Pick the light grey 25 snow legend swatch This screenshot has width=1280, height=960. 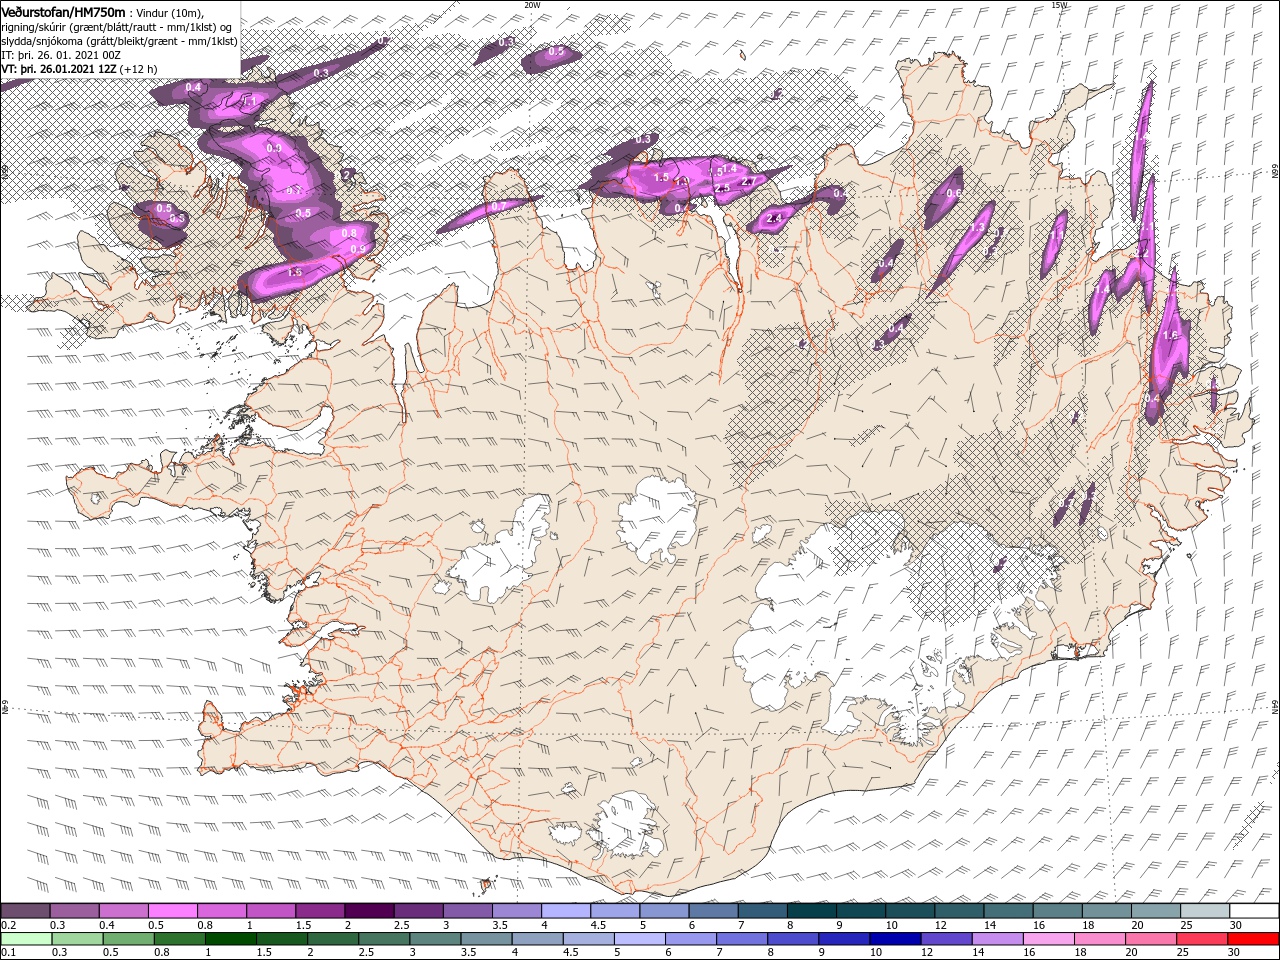pyautogui.click(x=1205, y=911)
